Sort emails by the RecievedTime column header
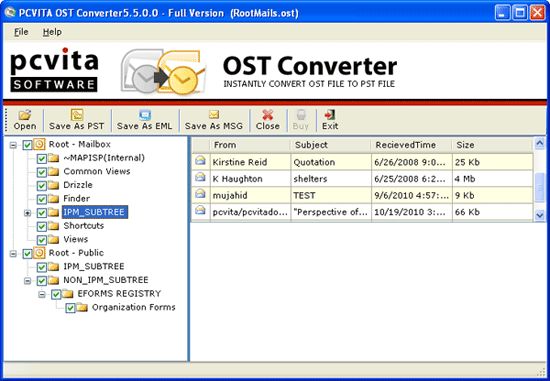Viewport: 550px width, 381px height. point(411,145)
